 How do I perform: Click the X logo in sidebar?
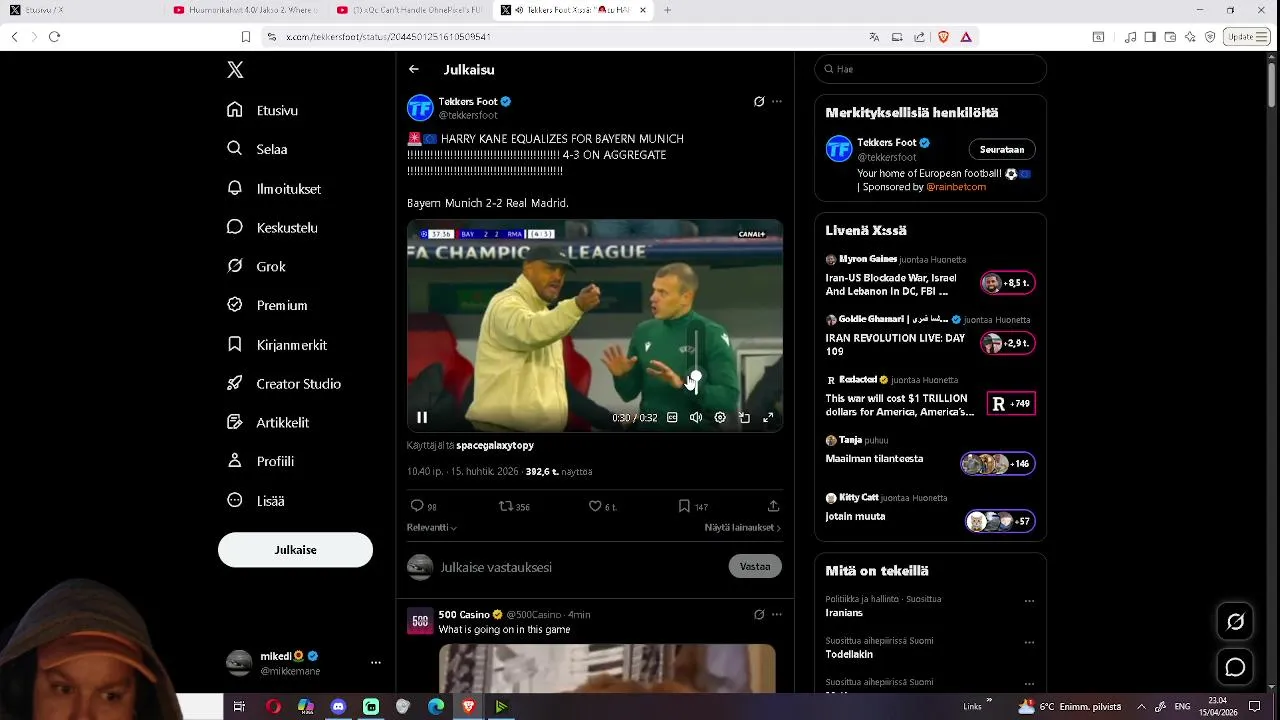pyautogui.click(x=235, y=70)
